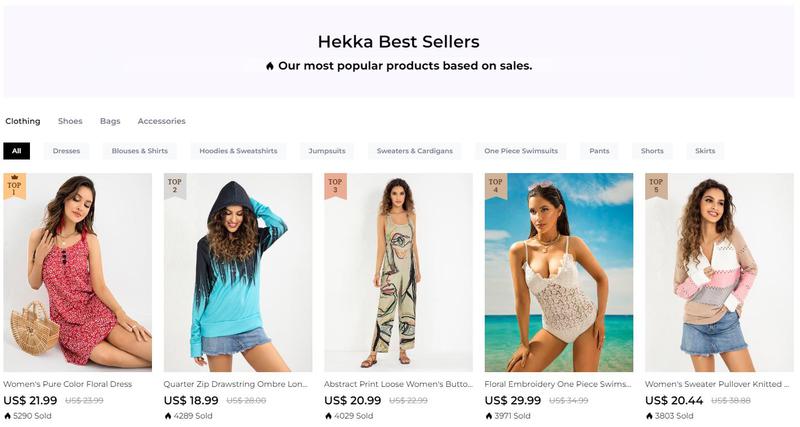The height and width of the screenshot is (427, 800).
Task: Select the All filter
Action: coord(16,151)
